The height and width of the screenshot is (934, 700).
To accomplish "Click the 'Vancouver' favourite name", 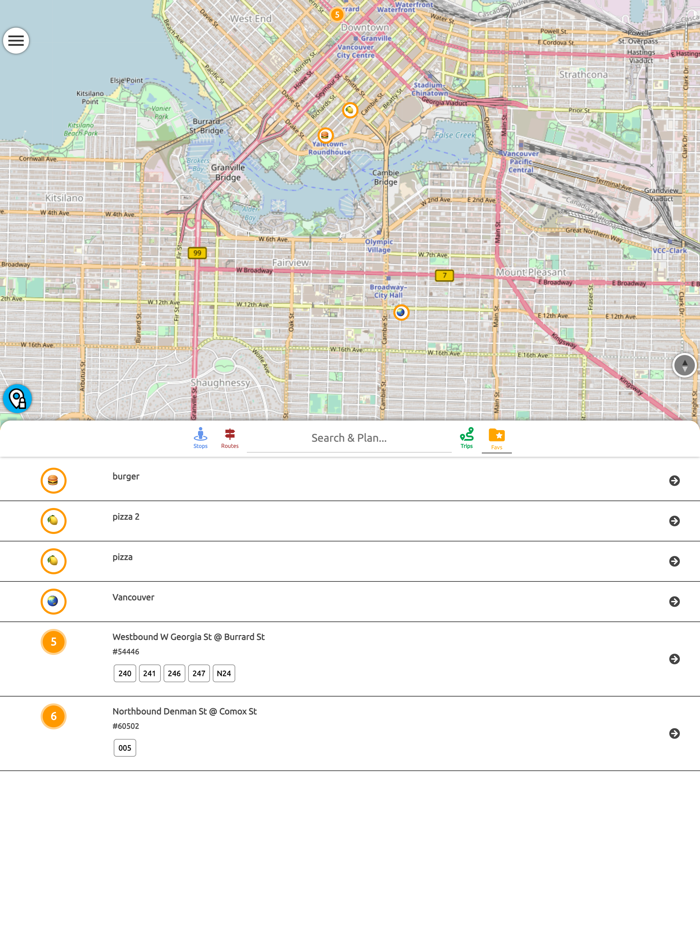I will click(133, 597).
